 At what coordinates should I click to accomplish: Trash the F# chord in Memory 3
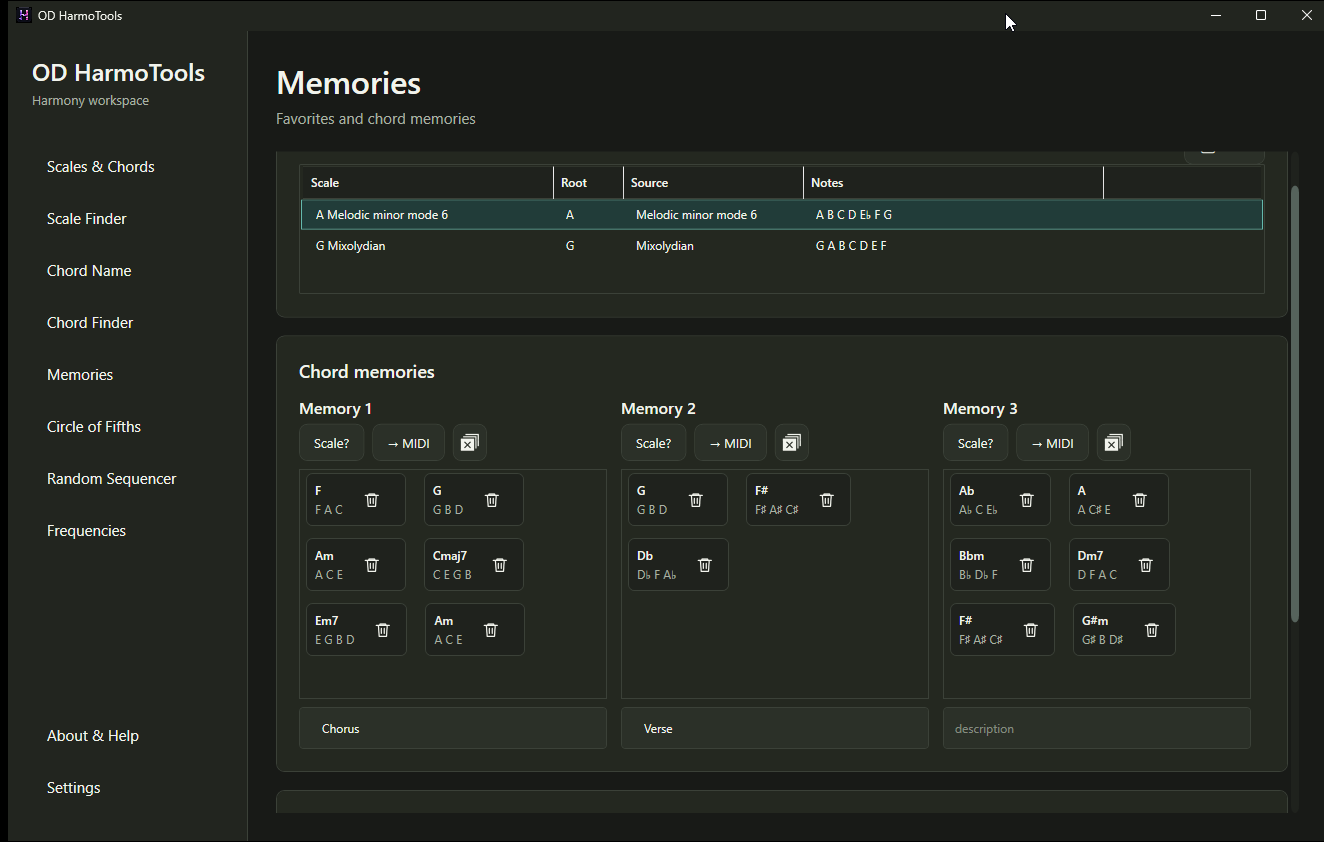tap(1031, 630)
